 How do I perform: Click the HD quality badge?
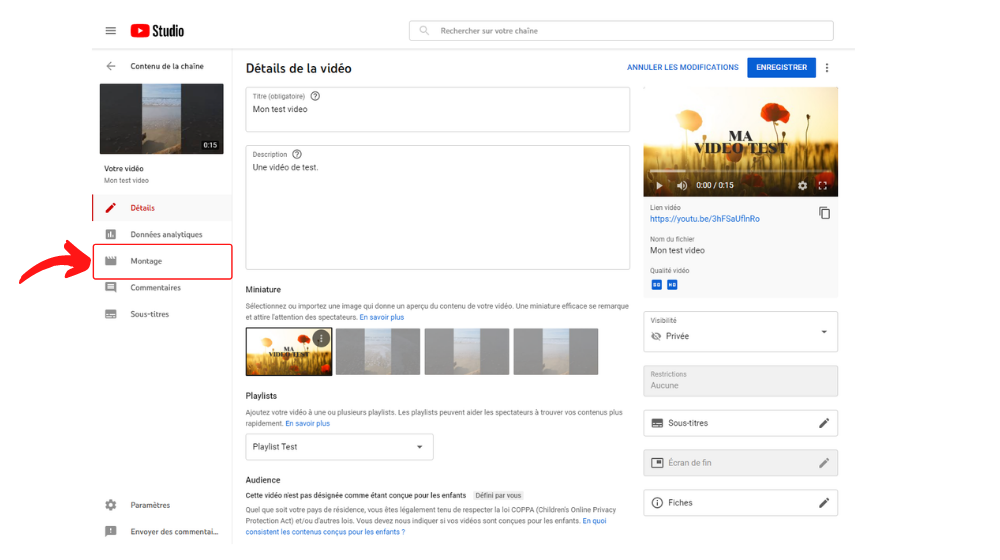(672, 284)
